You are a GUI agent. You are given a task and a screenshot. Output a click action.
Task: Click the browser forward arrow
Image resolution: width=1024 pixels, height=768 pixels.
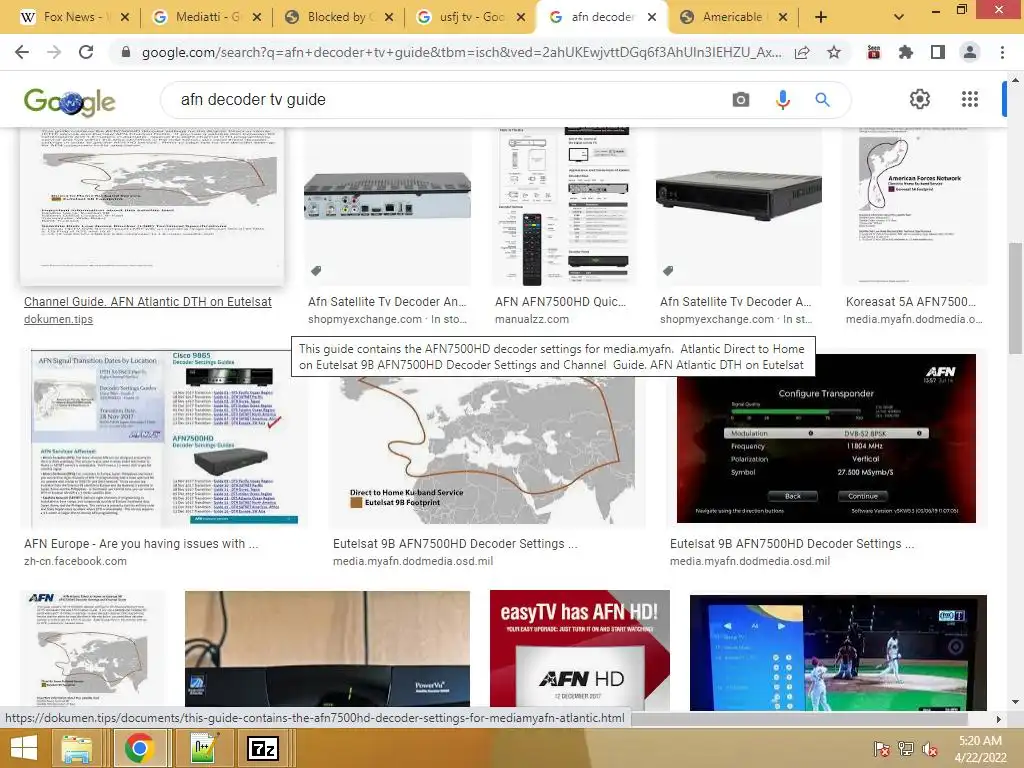click(54, 52)
